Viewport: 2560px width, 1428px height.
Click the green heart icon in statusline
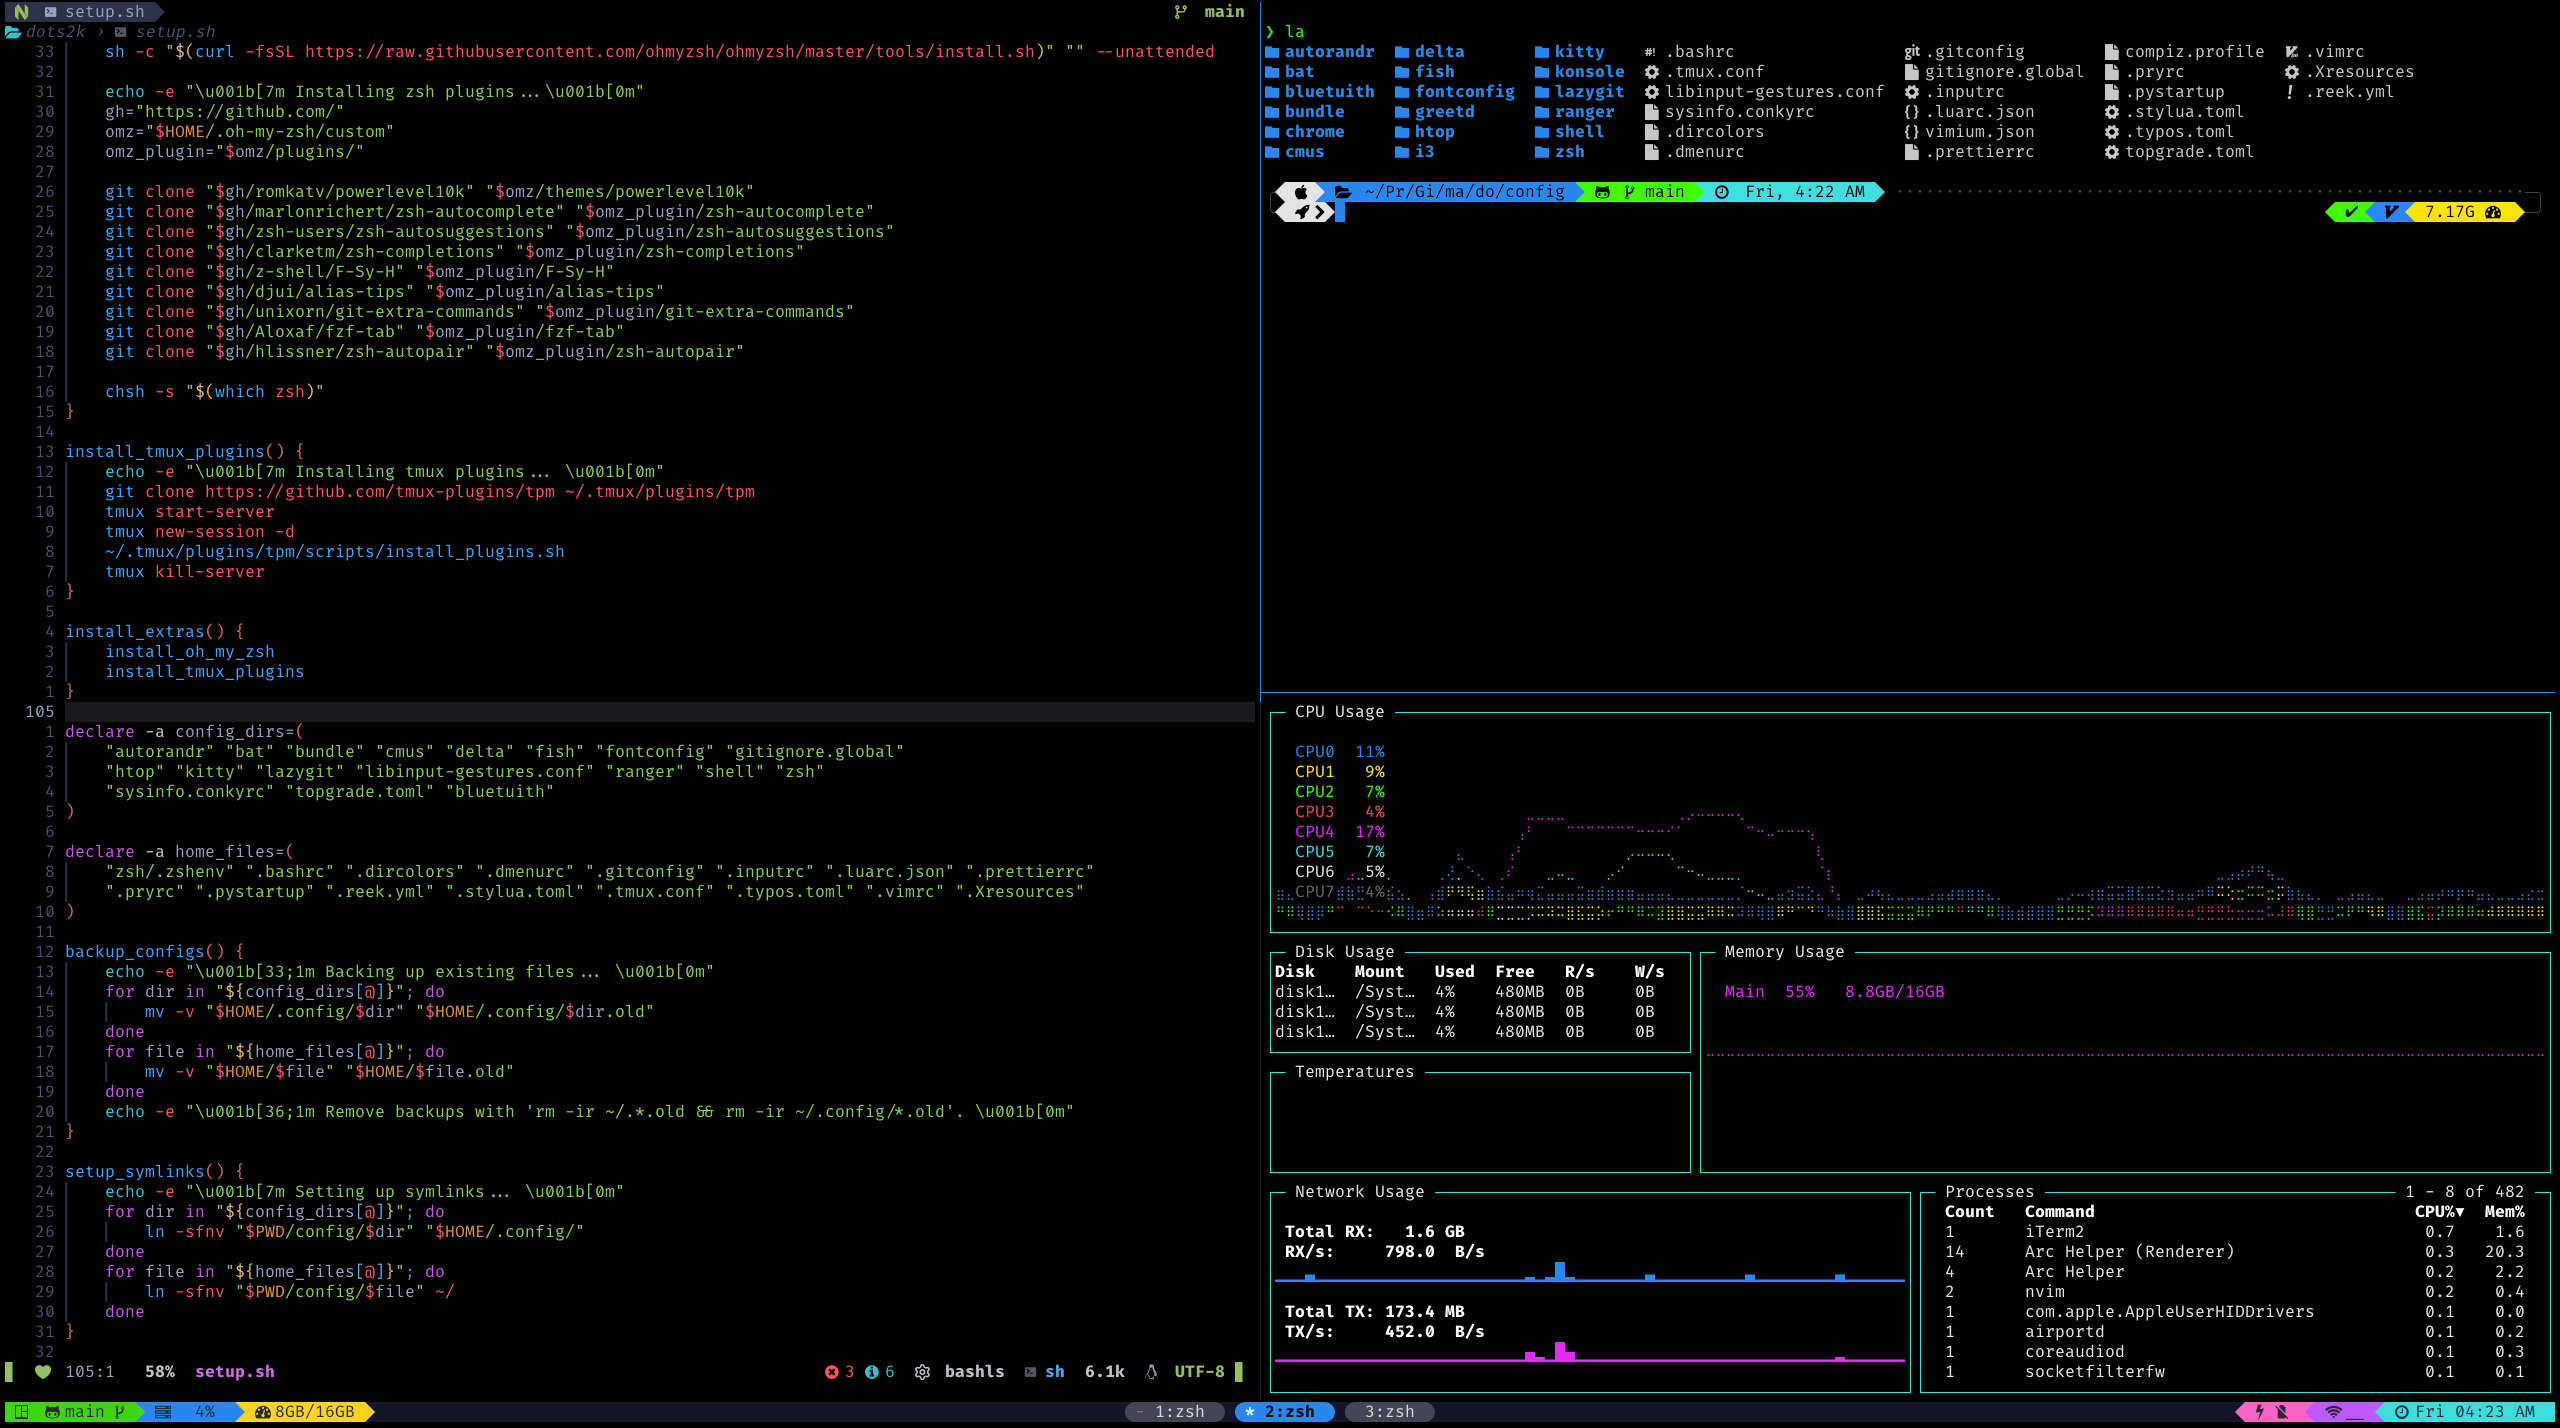(x=43, y=1372)
